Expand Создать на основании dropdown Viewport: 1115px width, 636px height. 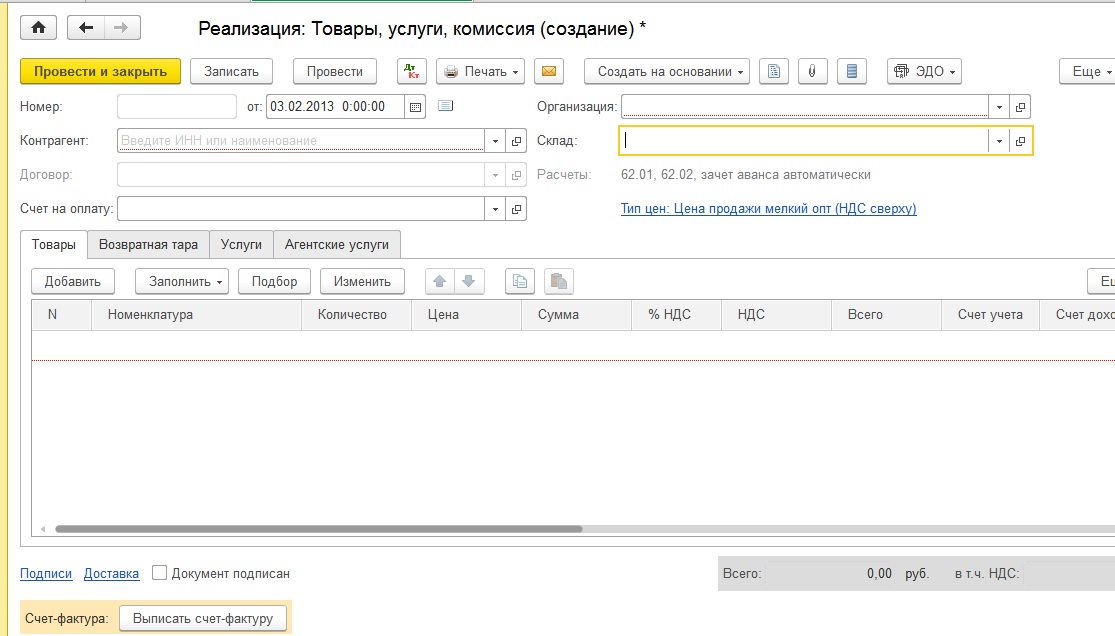tap(667, 71)
